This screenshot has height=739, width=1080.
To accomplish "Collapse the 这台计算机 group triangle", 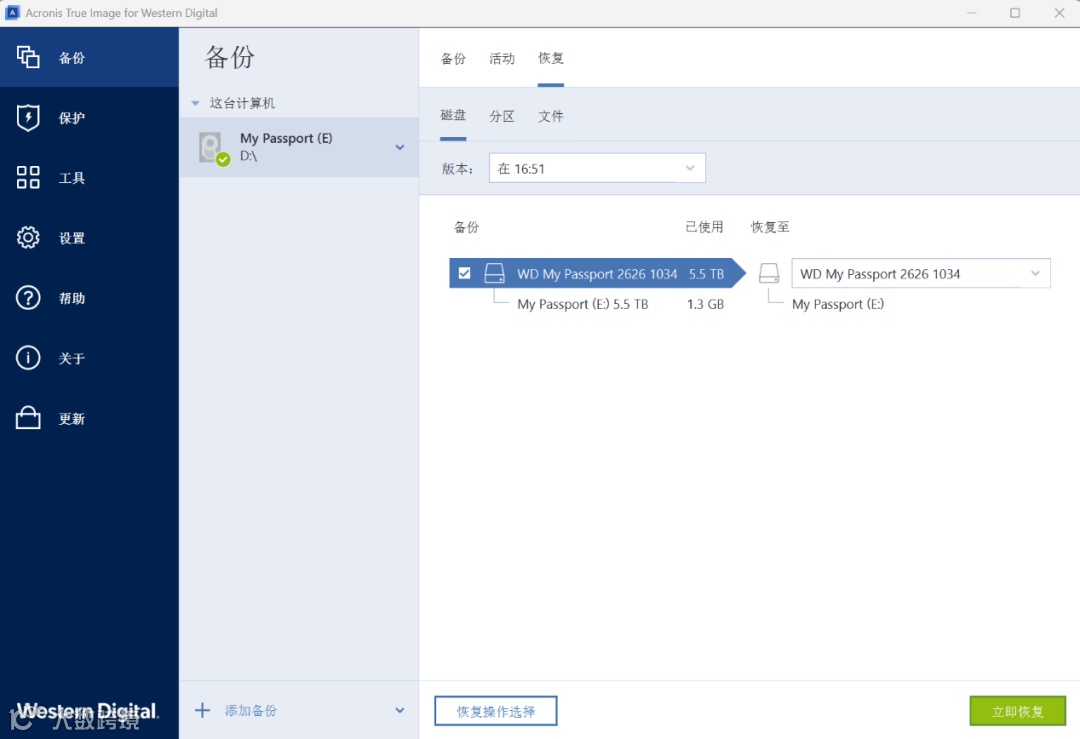I will [195, 103].
